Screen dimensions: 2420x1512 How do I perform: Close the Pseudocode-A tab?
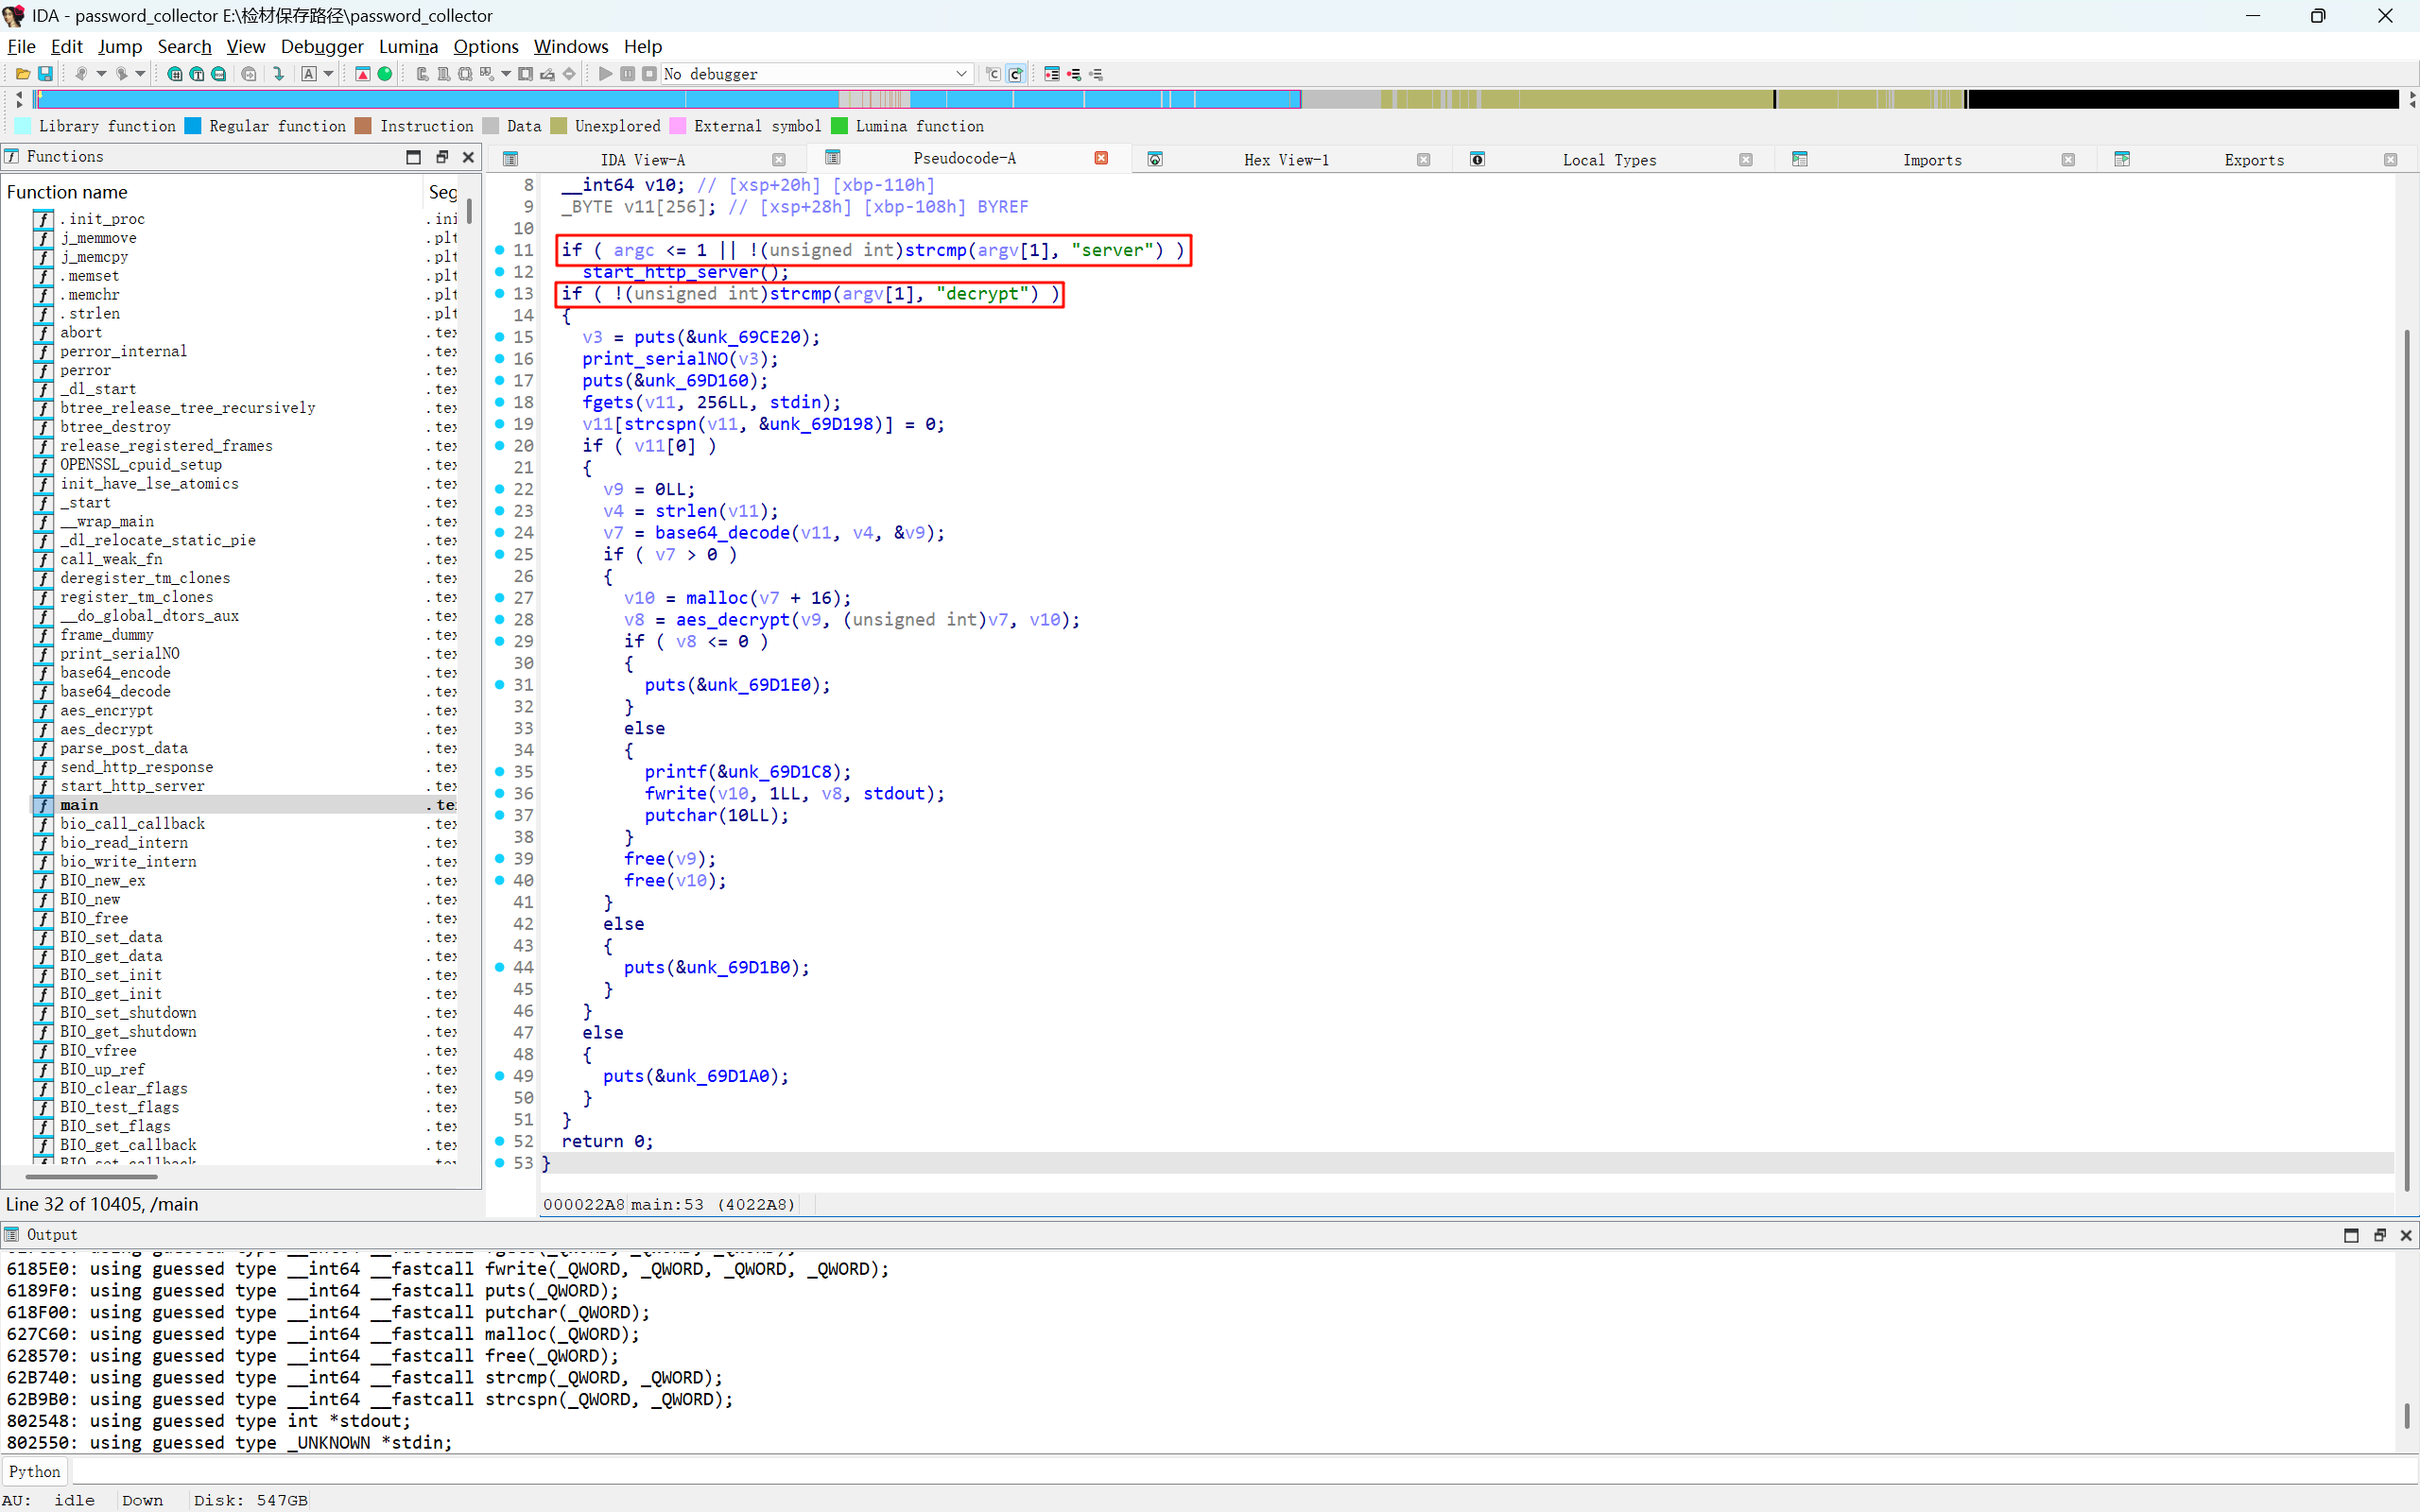1101,158
